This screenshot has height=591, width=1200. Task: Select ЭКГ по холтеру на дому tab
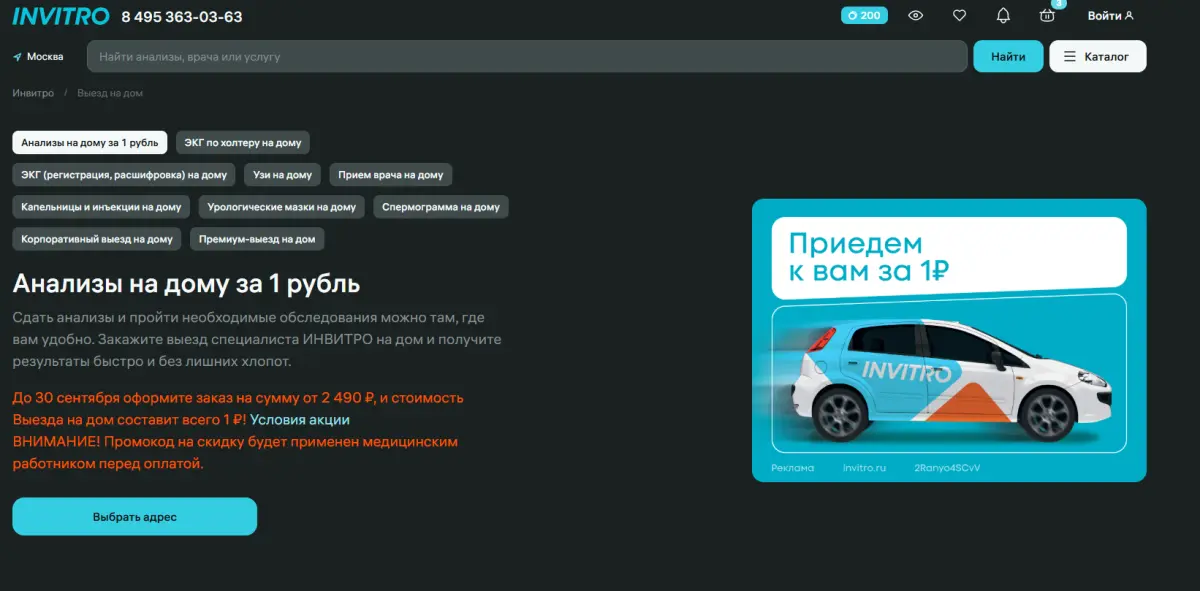click(x=243, y=143)
